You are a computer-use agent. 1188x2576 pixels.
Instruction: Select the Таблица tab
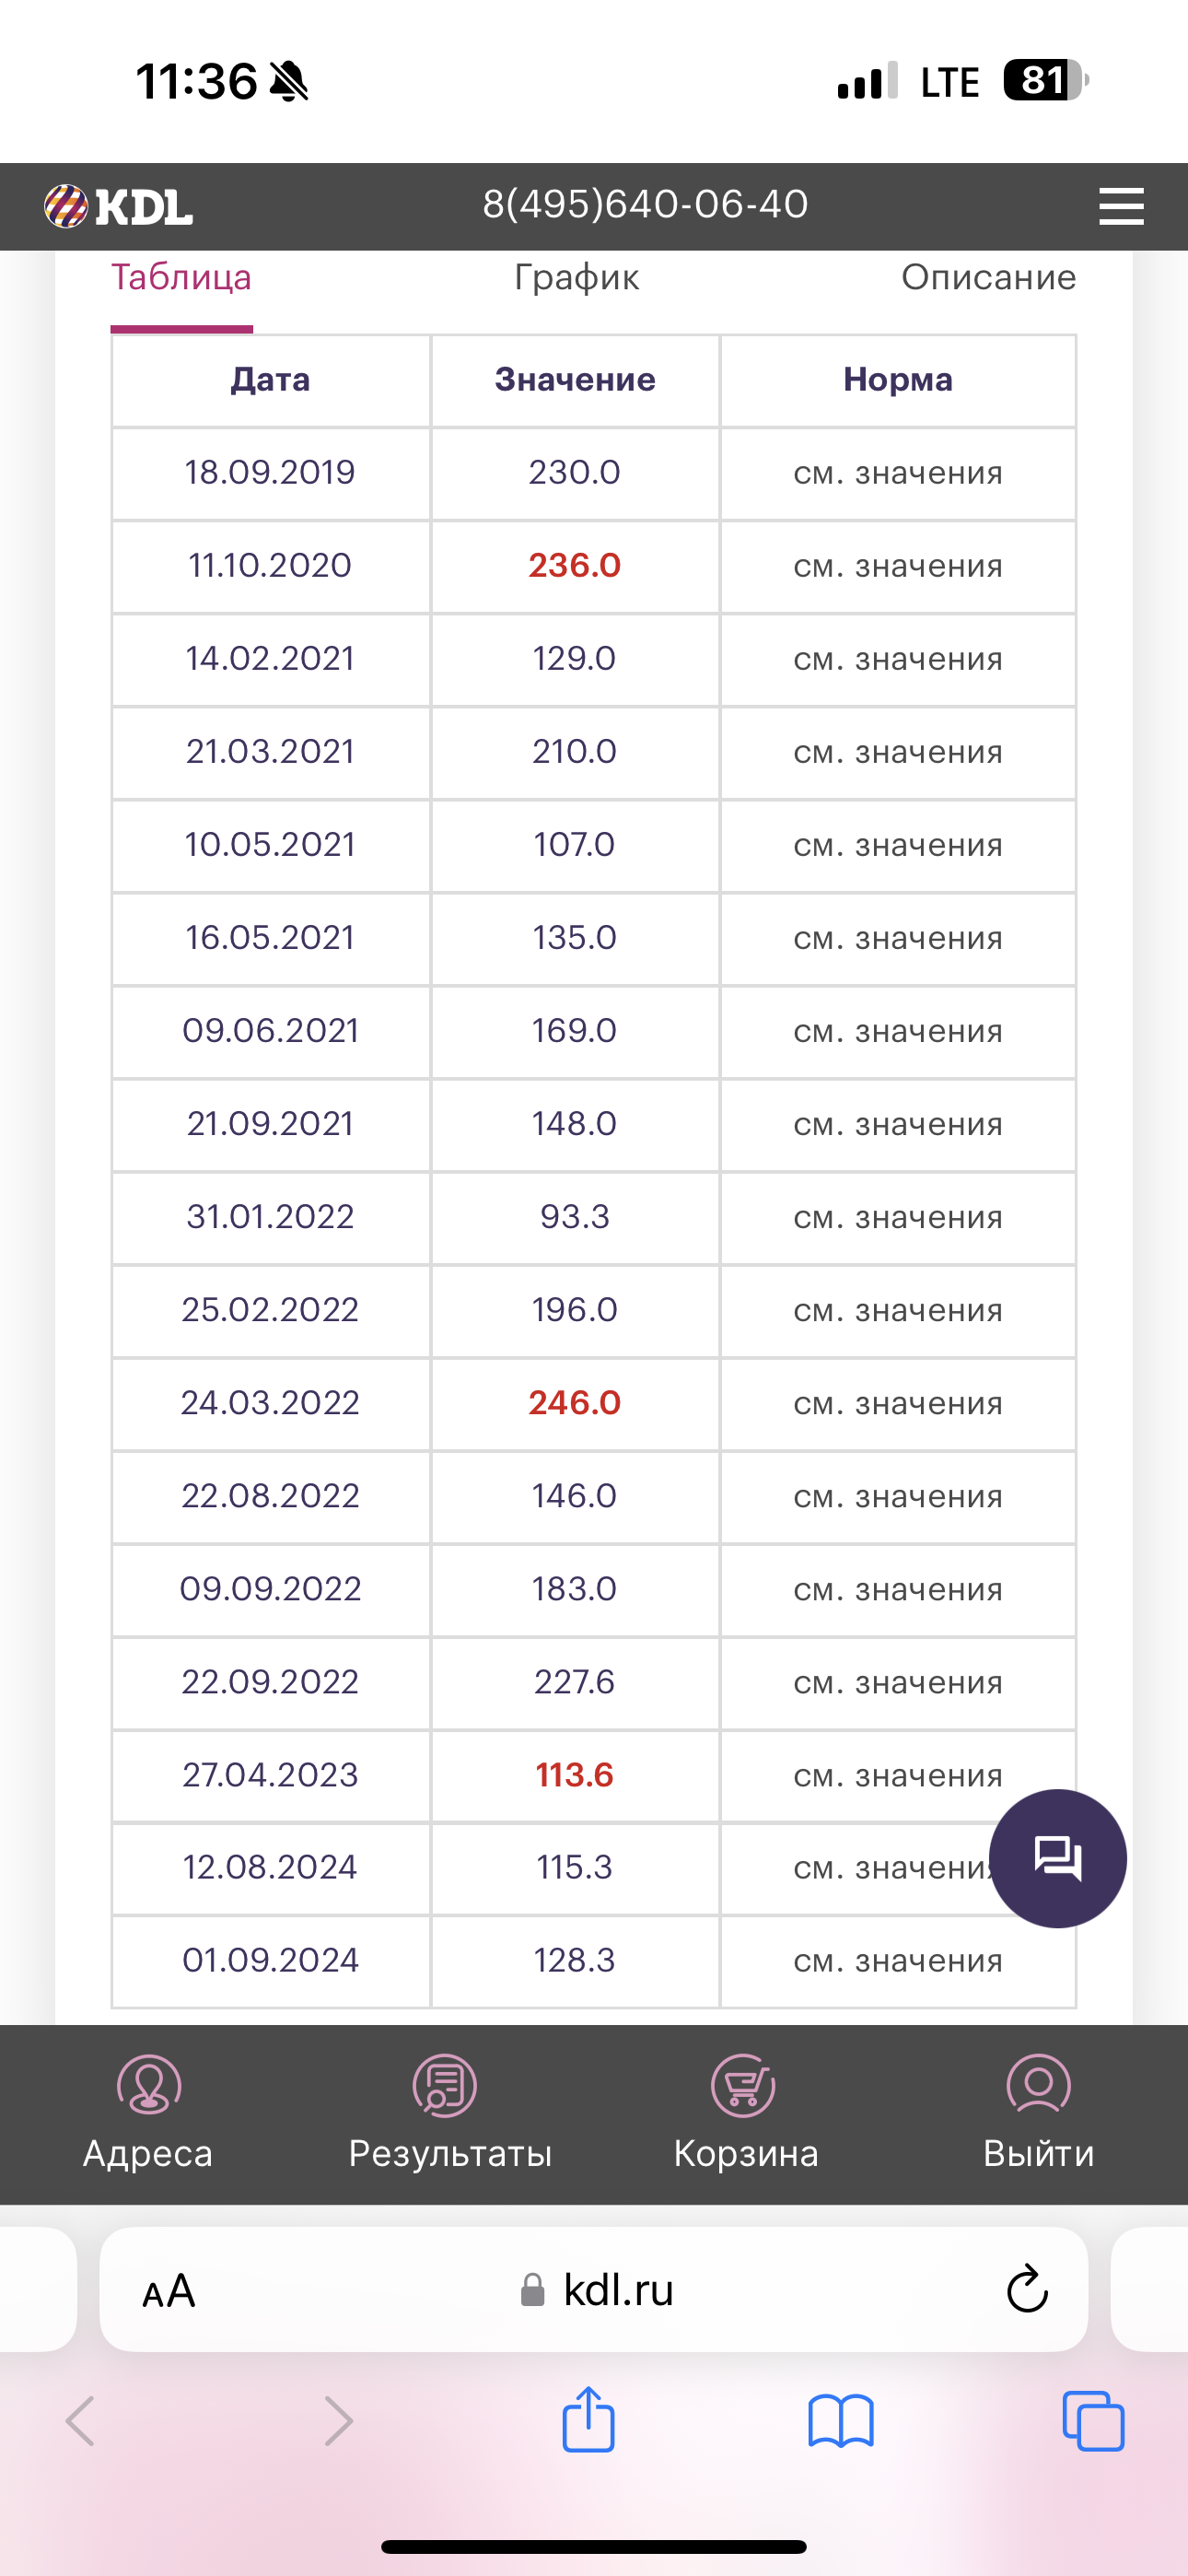(181, 278)
